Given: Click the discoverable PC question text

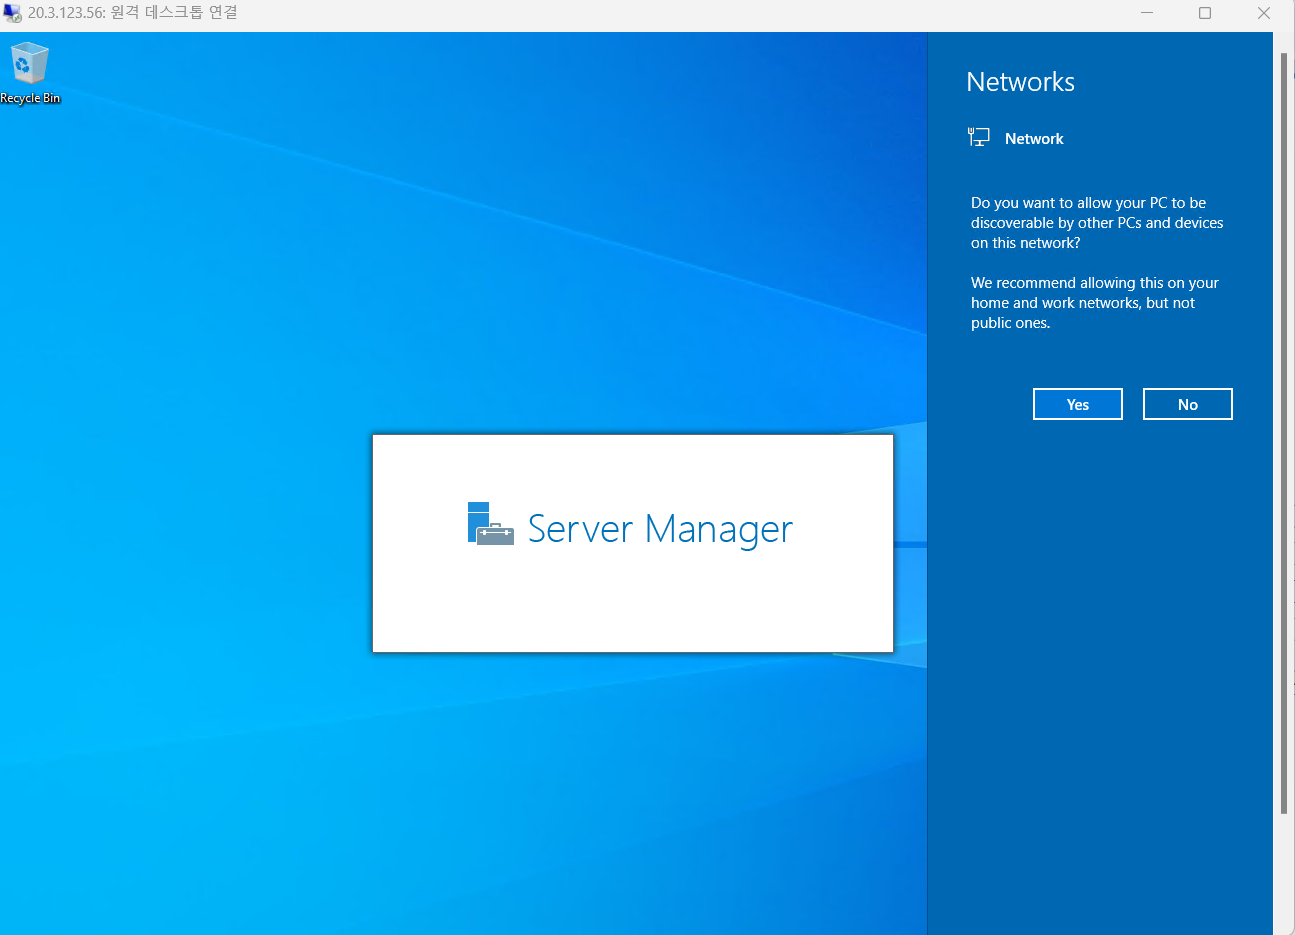Looking at the screenshot, I should [1097, 223].
